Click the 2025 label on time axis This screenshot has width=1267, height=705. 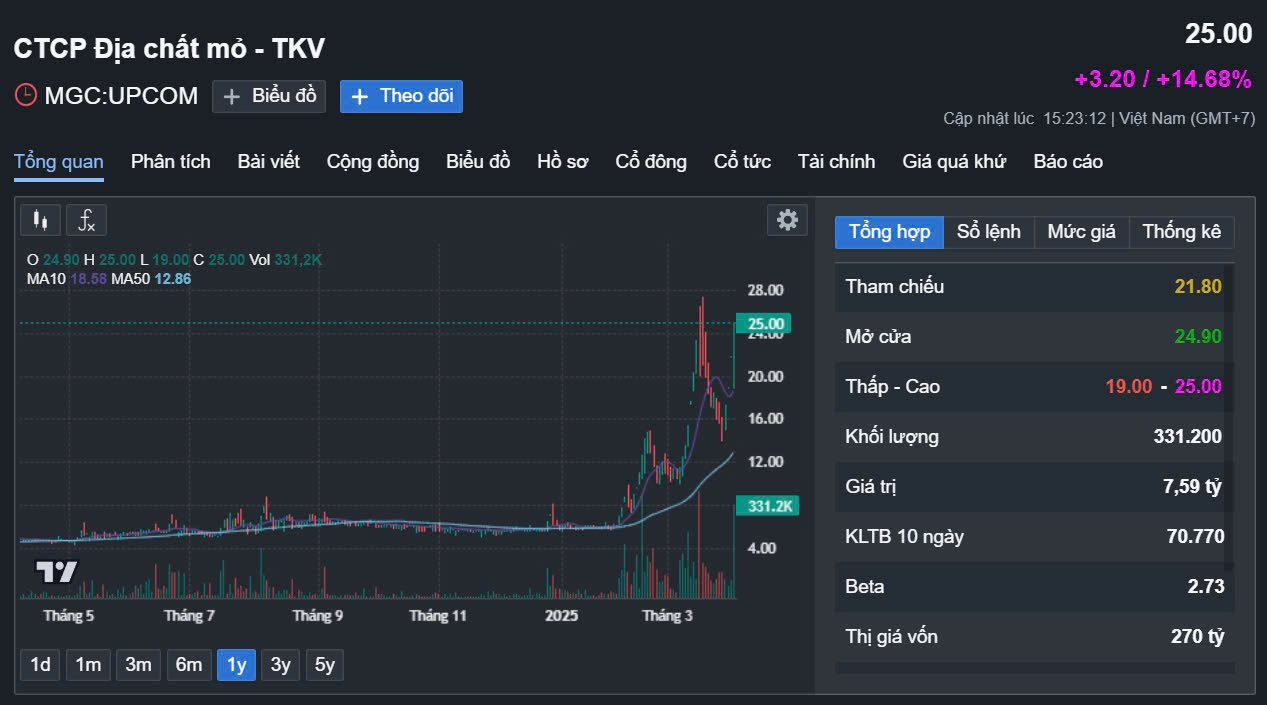coord(562,616)
